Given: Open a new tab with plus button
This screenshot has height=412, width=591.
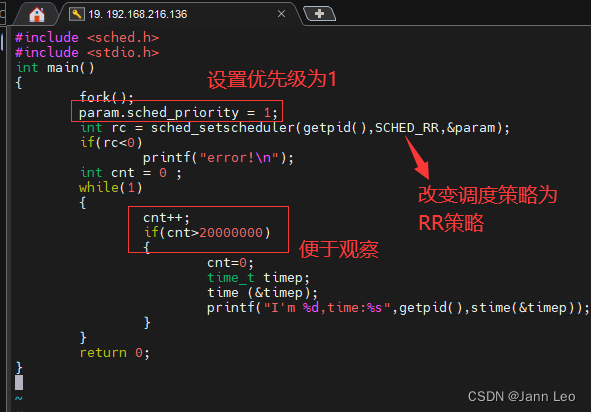Looking at the screenshot, I should click(319, 14).
